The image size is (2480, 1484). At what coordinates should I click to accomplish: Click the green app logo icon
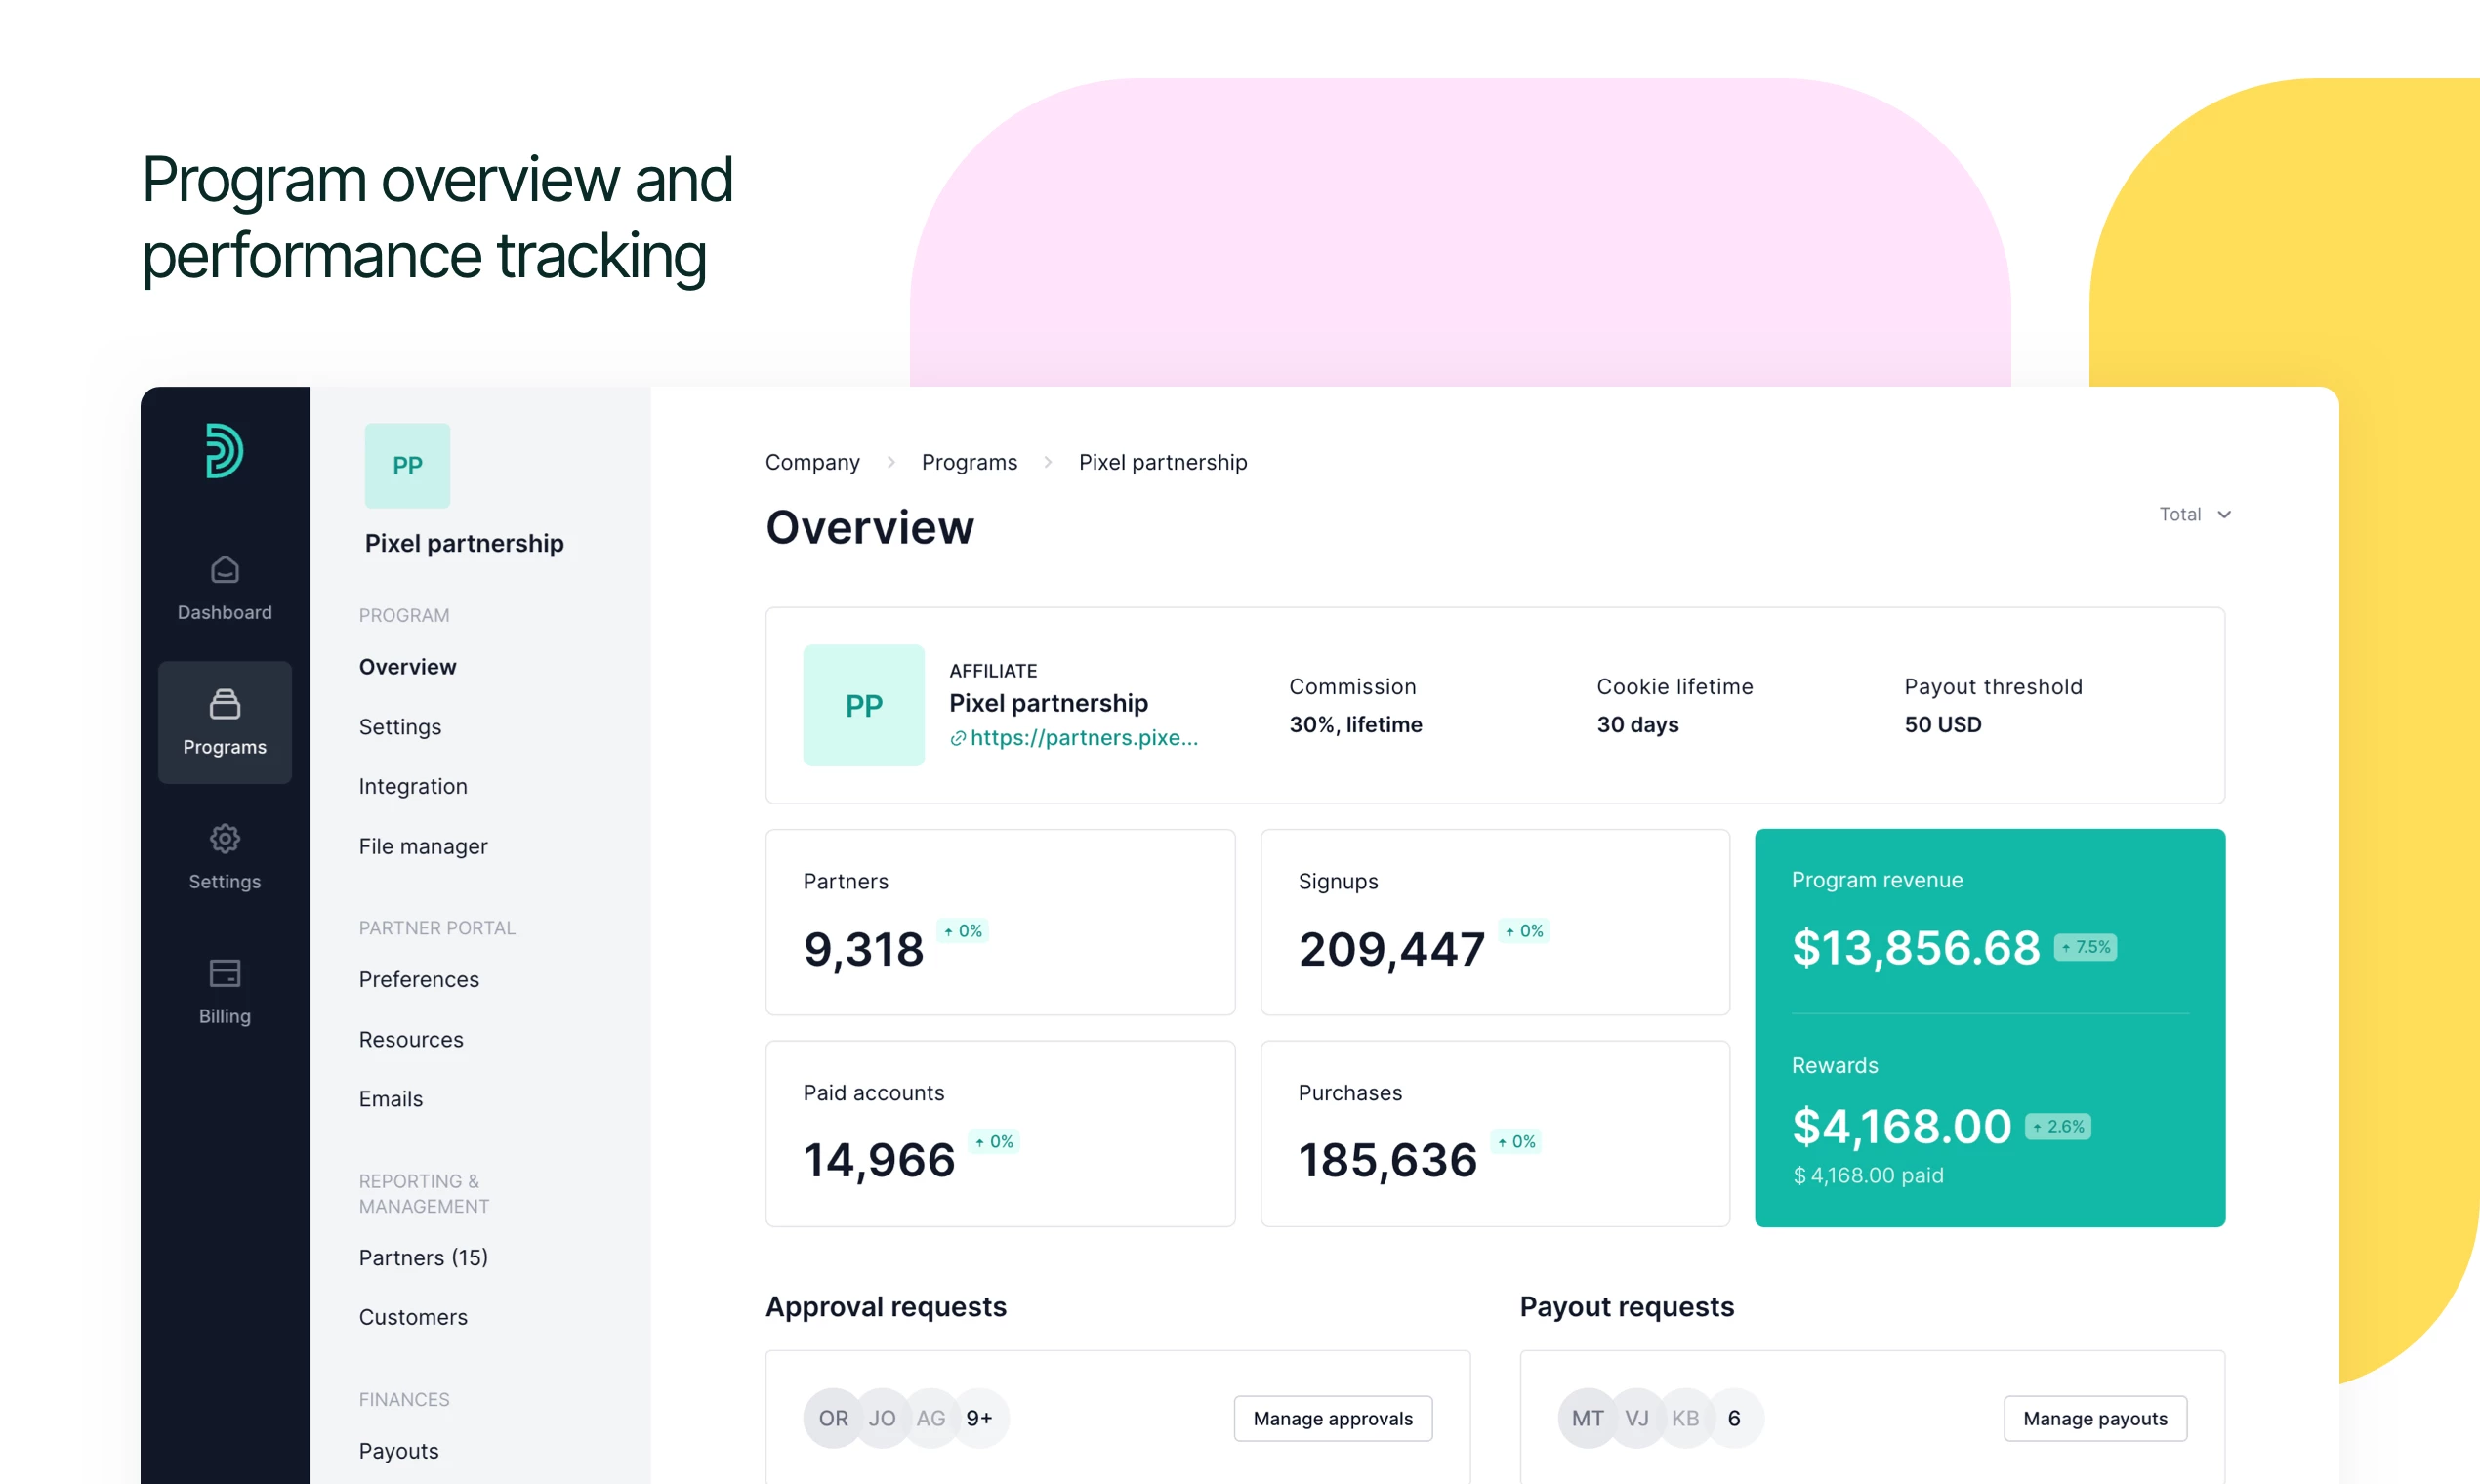point(224,451)
